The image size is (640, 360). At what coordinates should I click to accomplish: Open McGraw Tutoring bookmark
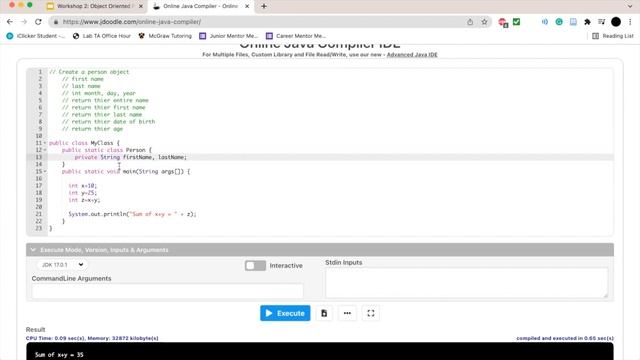(165, 36)
